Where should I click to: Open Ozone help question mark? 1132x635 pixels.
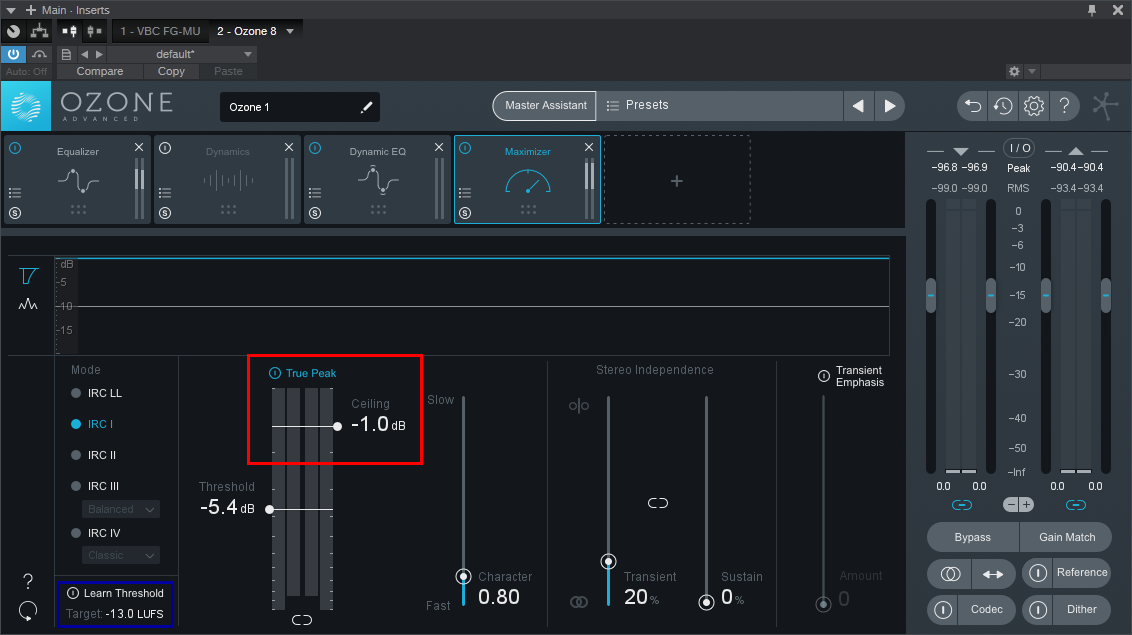(x=1064, y=106)
